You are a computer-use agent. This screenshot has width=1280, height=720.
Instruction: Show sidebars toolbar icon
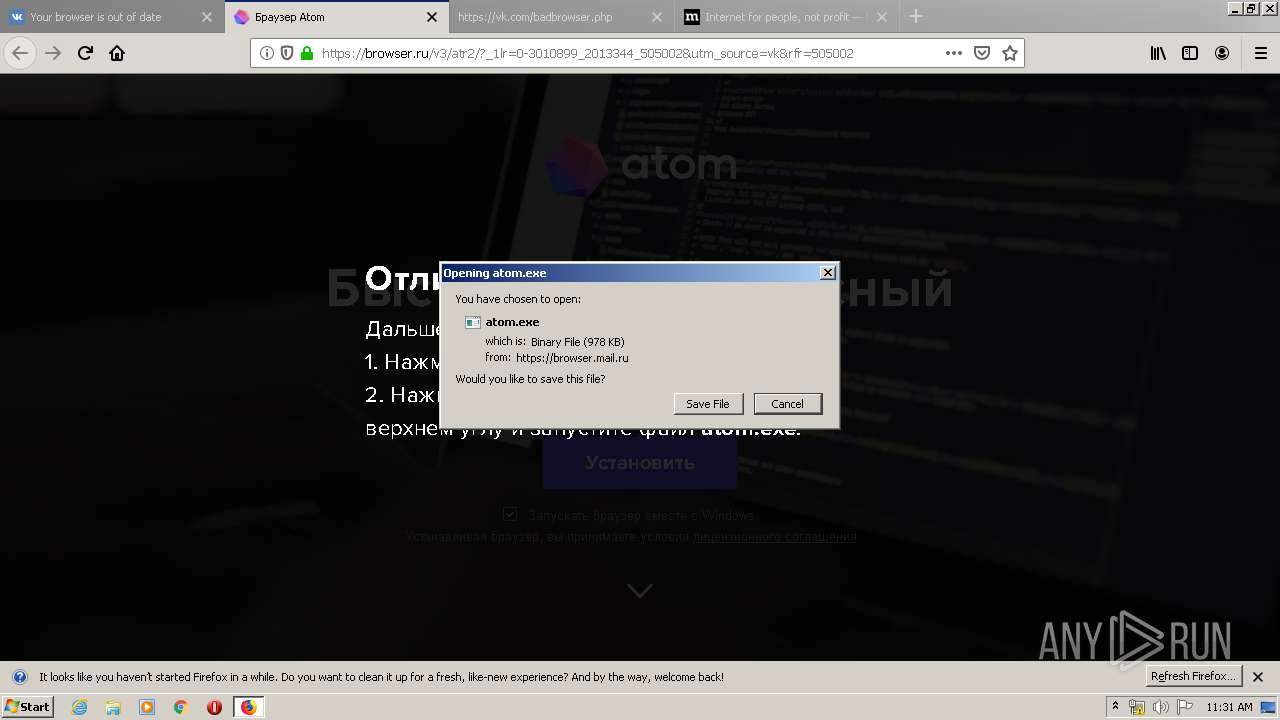[x=1190, y=53]
